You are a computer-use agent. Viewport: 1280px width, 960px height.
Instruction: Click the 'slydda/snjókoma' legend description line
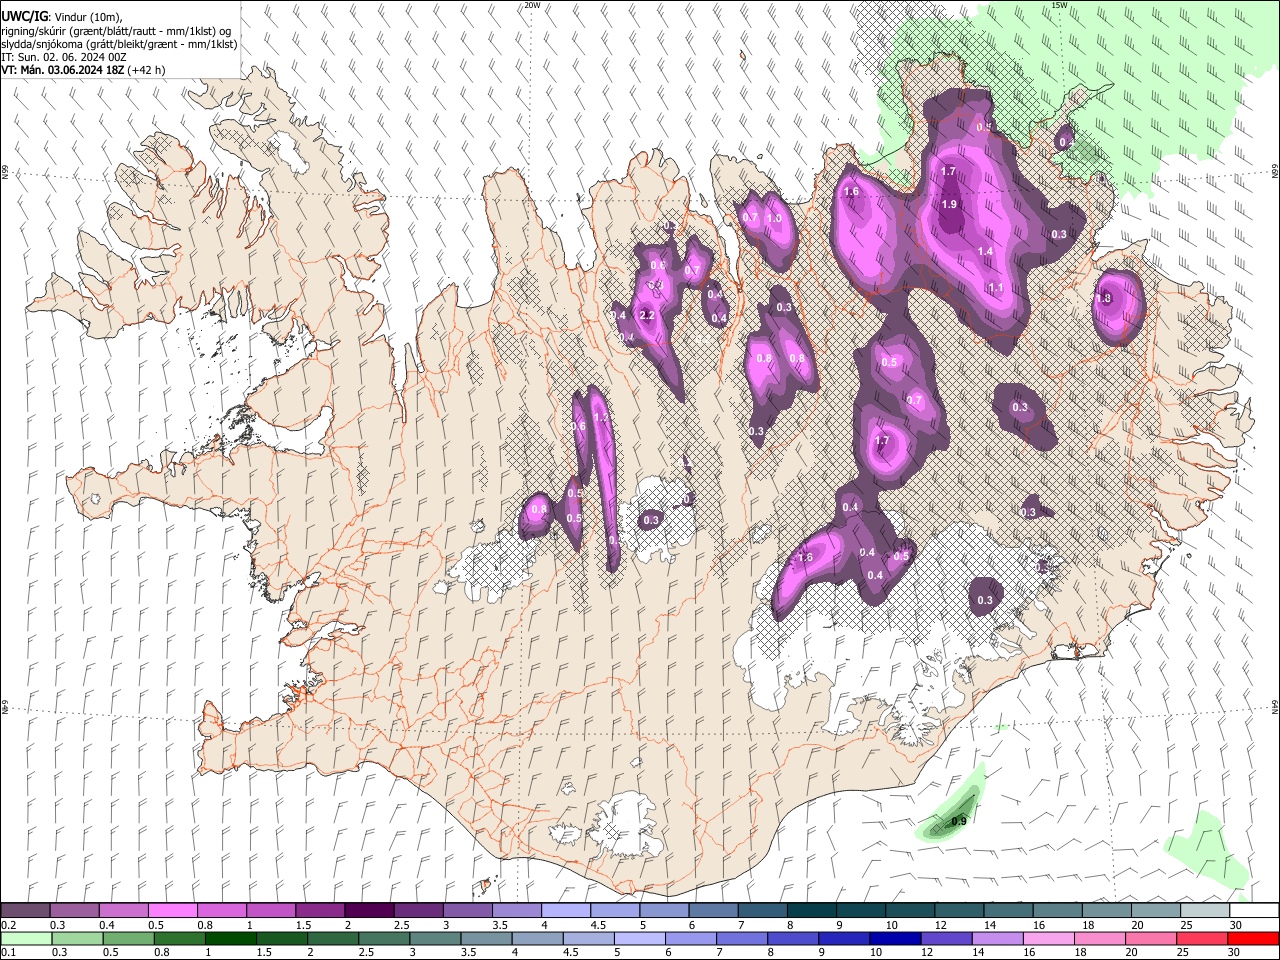tap(119, 44)
